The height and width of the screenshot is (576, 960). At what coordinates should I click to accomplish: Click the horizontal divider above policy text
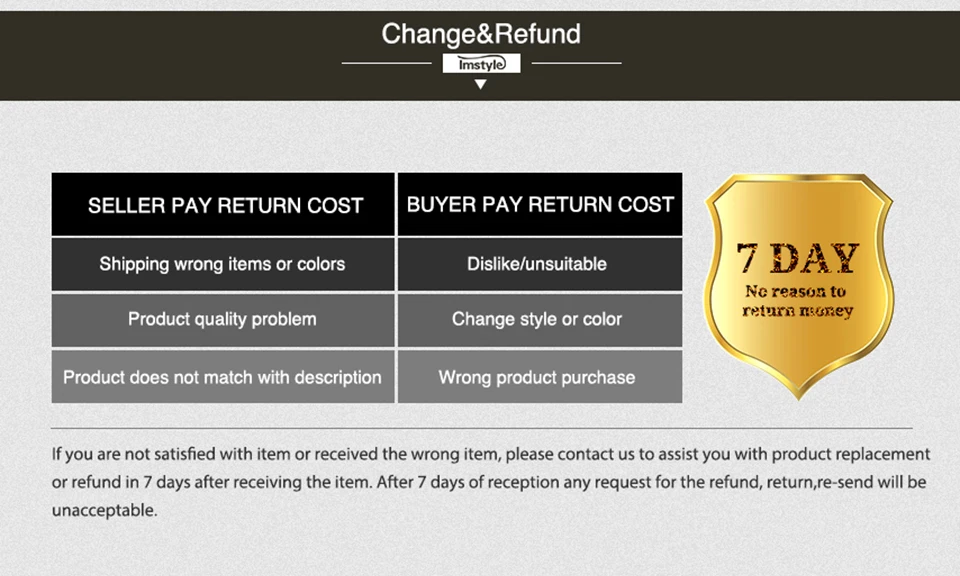481,428
